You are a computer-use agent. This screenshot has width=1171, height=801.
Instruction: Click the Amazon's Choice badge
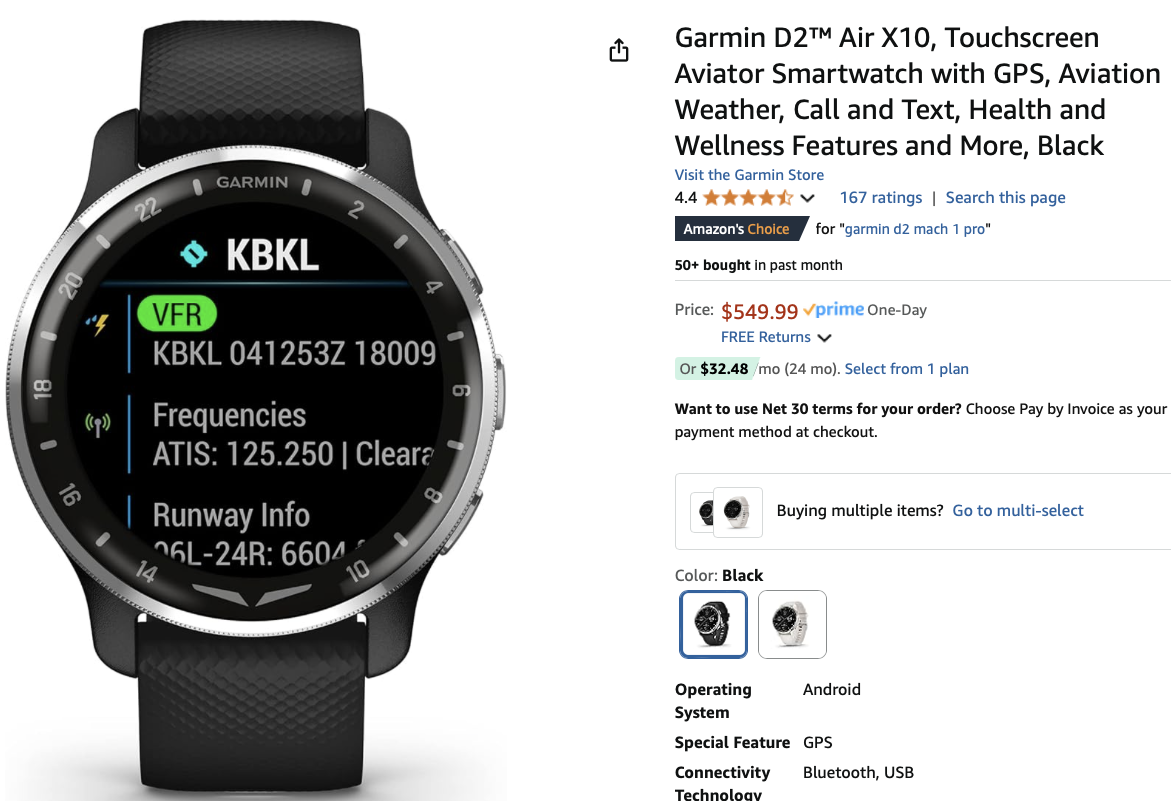[741, 228]
